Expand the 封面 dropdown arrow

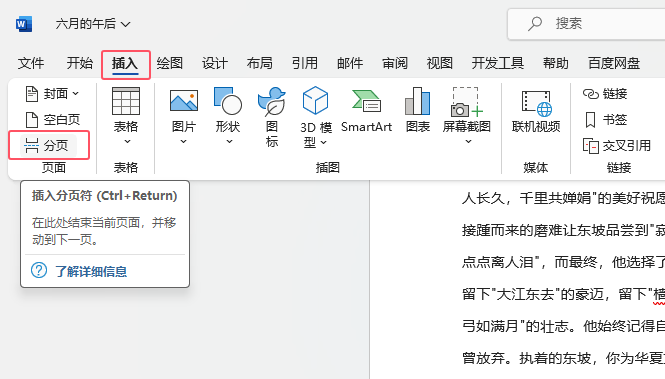pyautogui.click(x=75, y=94)
